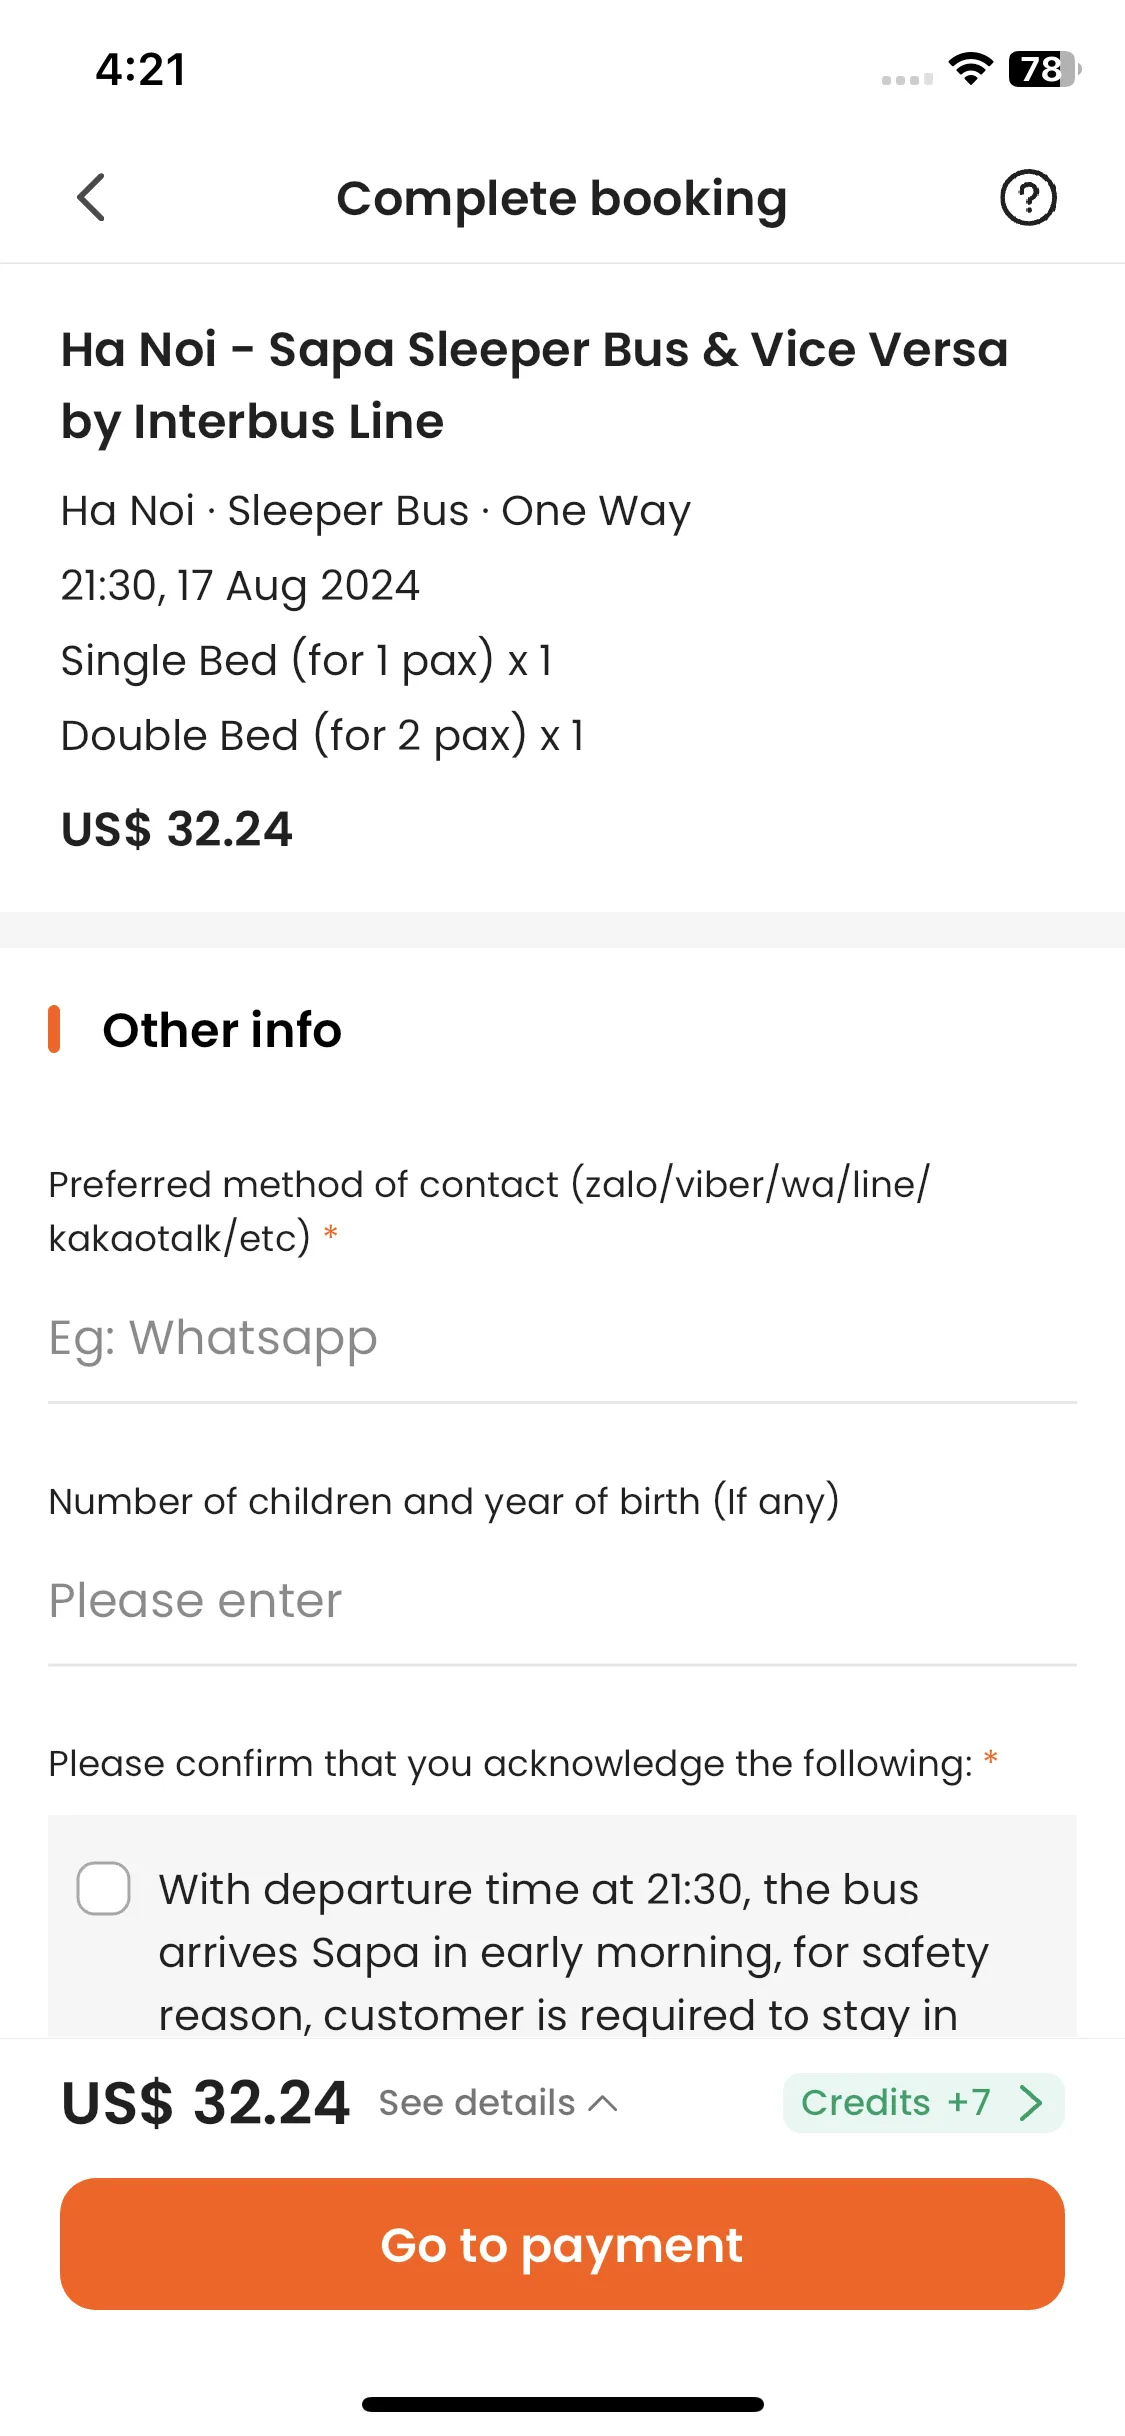Click the Credits chevron arrow
This screenshot has width=1125, height=2436.
pyautogui.click(x=1031, y=2103)
